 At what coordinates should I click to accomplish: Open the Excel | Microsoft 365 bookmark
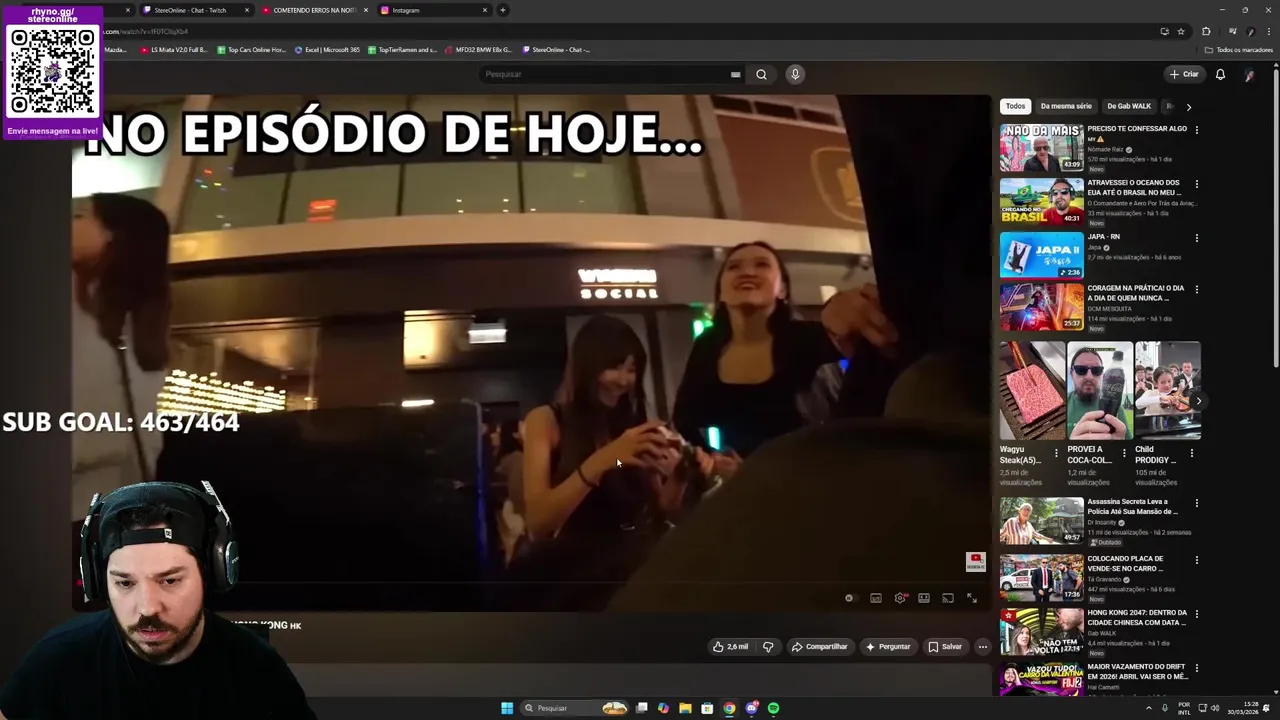click(327, 49)
